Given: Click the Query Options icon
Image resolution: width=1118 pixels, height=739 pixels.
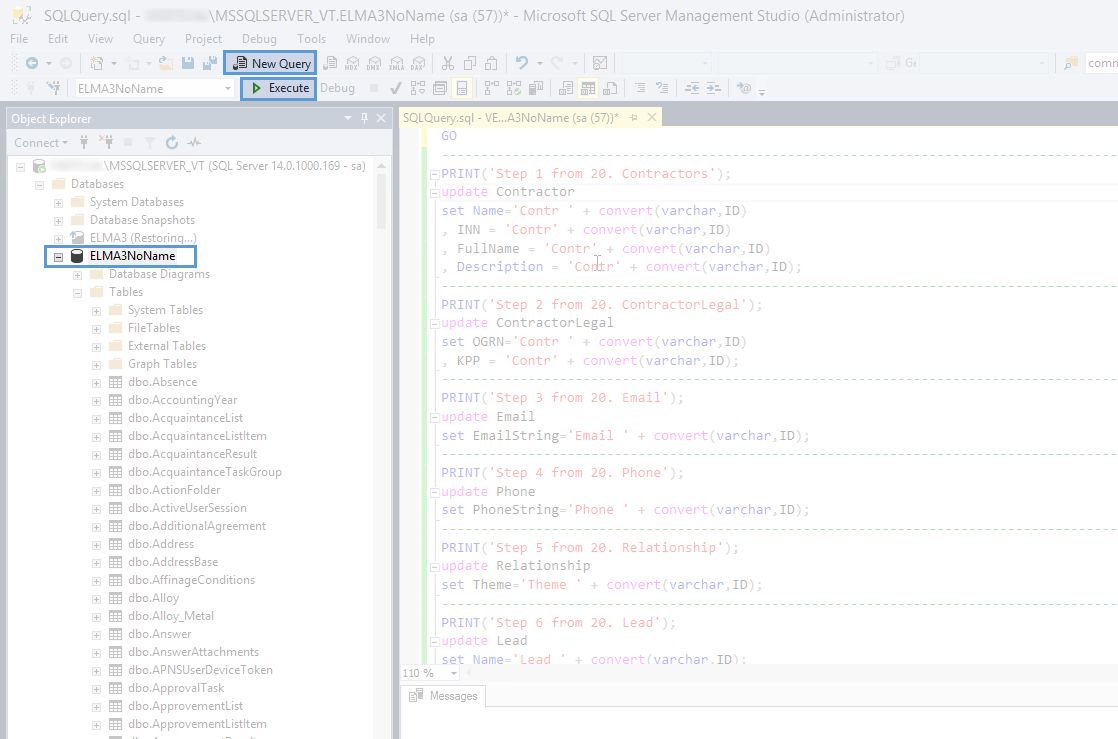Looking at the screenshot, I should pyautogui.click(x=440, y=88).
